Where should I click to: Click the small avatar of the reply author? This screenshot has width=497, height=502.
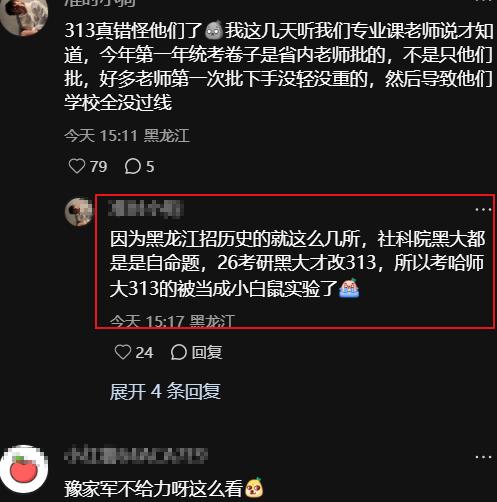tap(79, 212)
